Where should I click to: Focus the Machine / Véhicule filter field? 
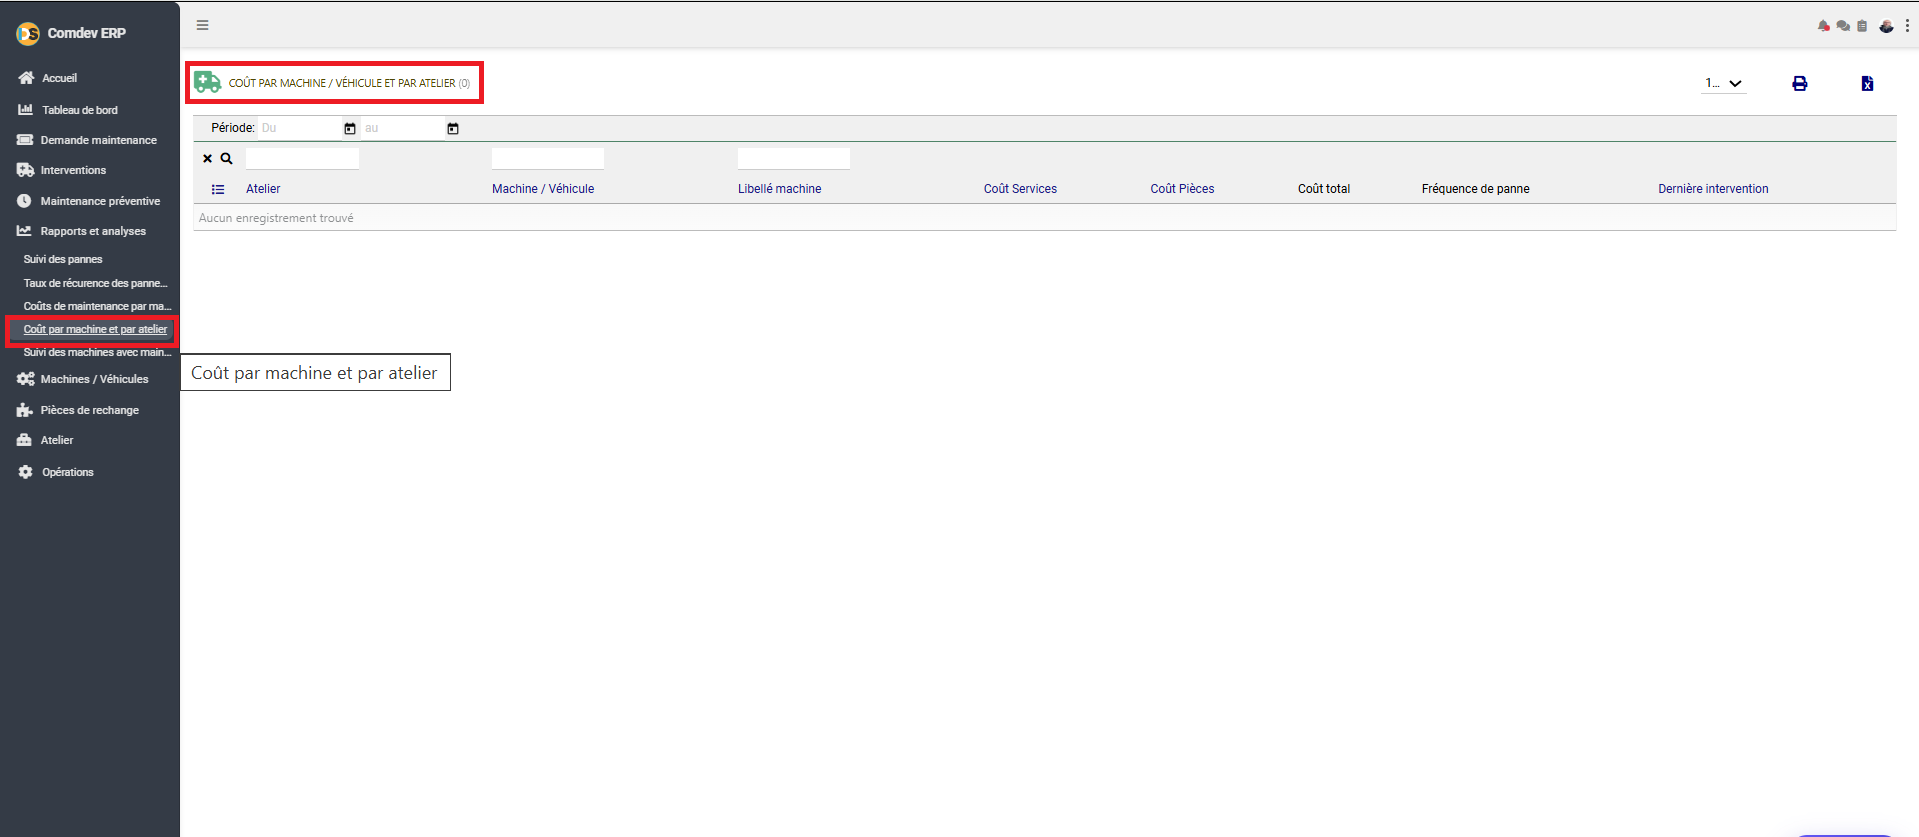point(548,158)
